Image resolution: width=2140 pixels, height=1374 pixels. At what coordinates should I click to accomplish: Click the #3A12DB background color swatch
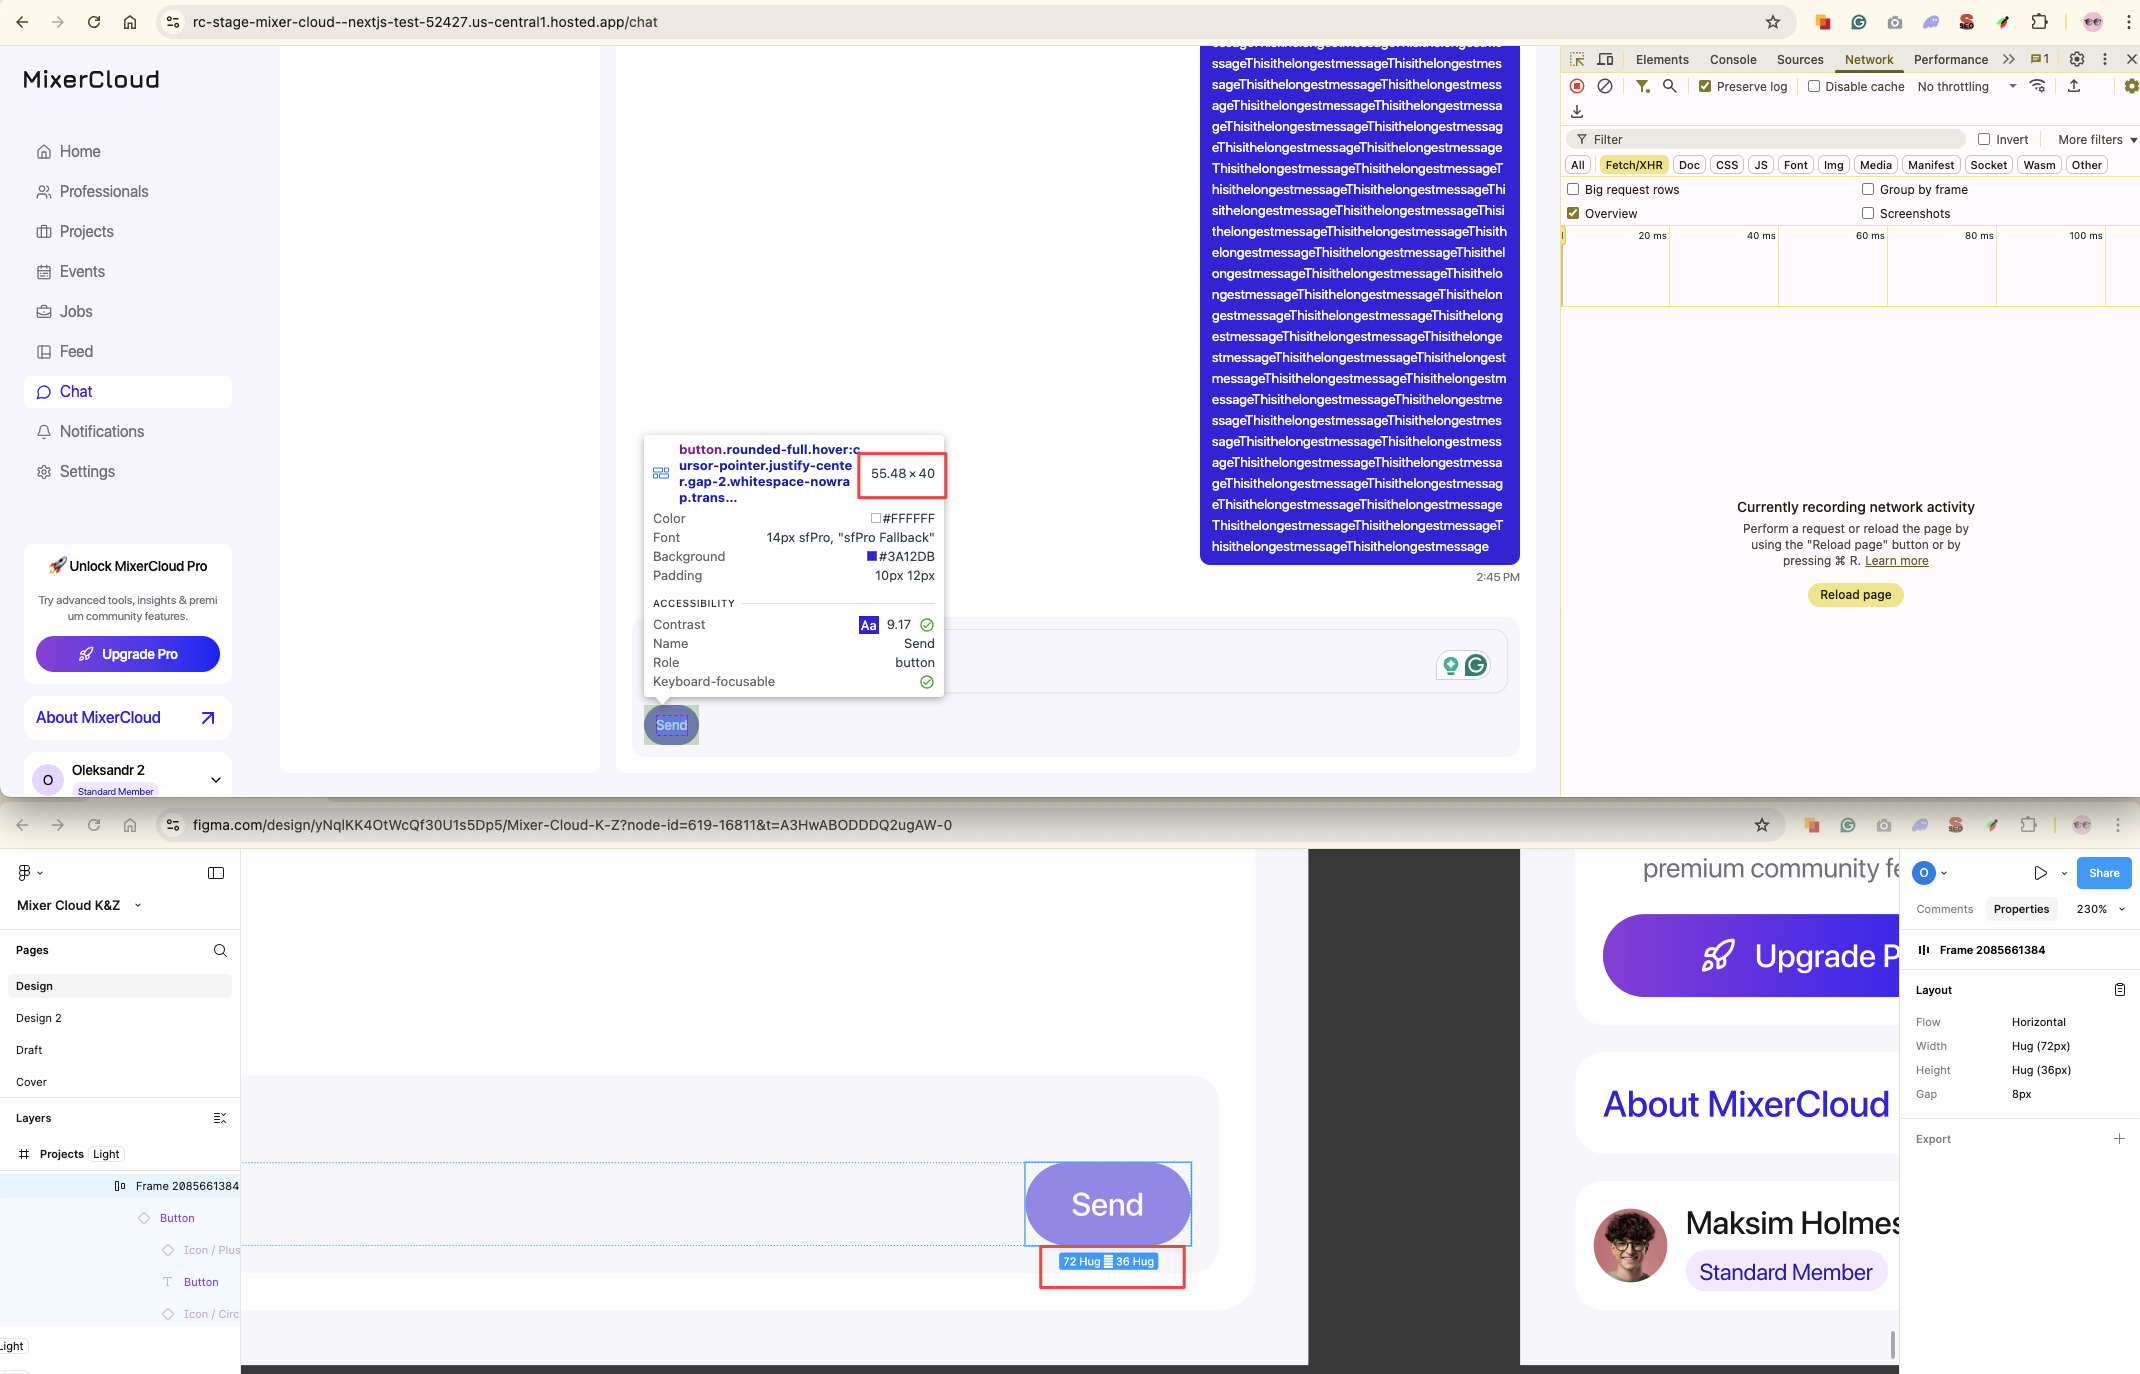pos(871,556)
